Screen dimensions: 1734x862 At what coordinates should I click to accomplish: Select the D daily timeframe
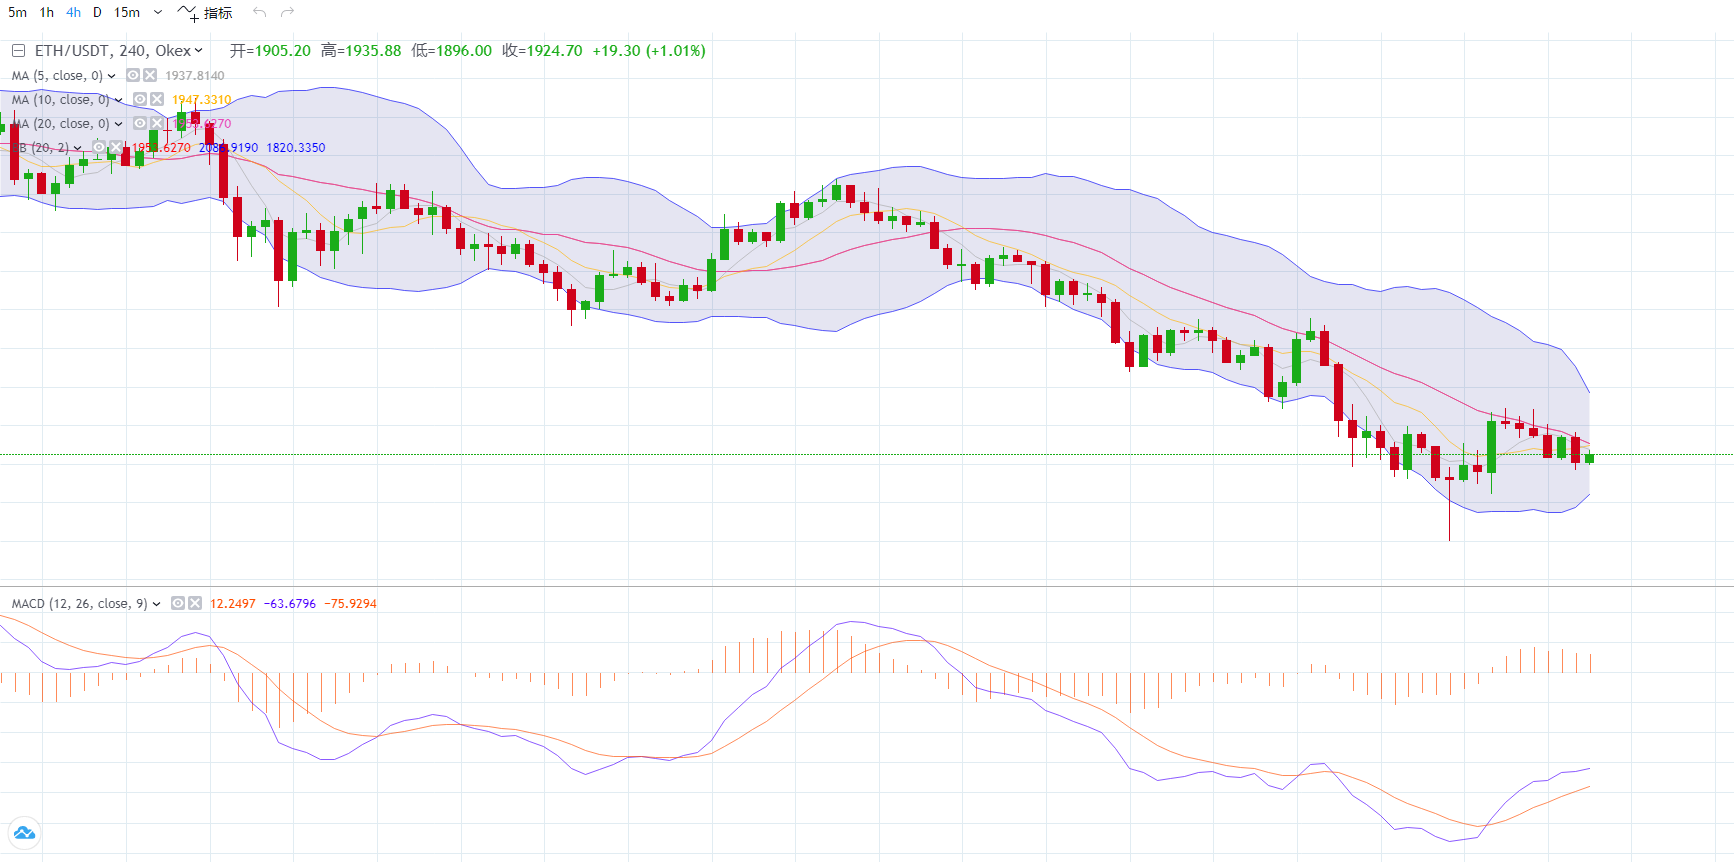coord(97,12)
